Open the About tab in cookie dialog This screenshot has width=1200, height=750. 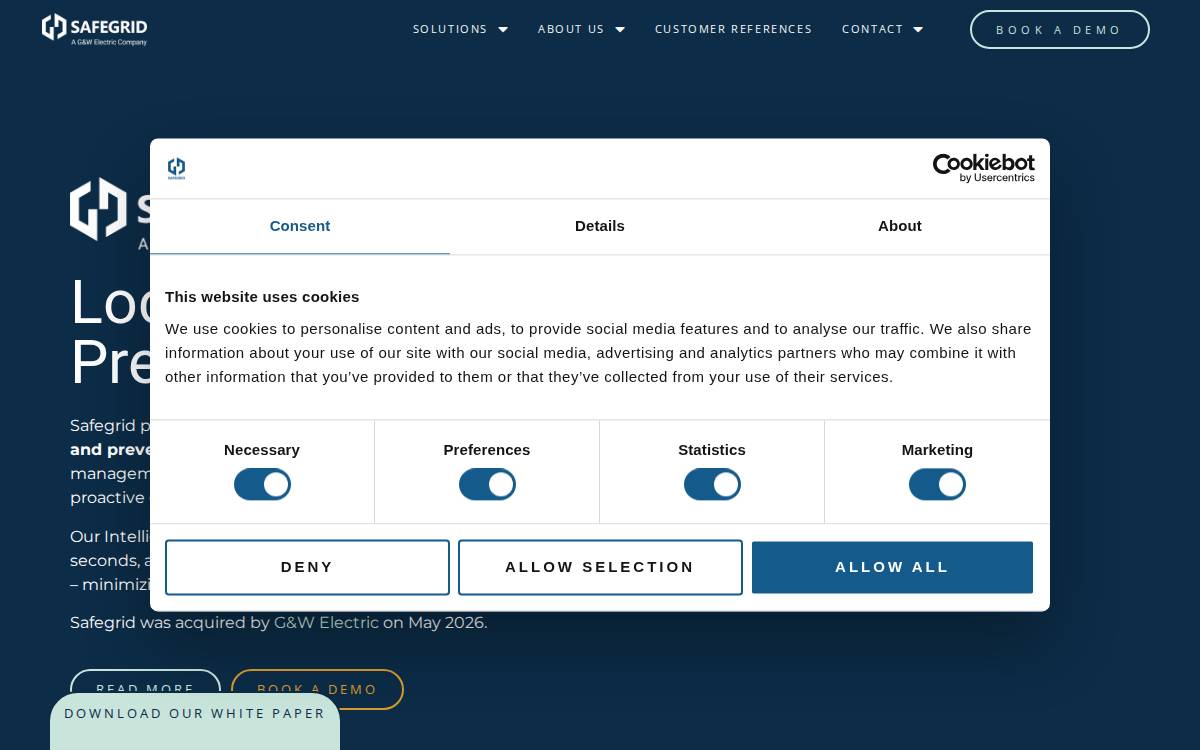[x=900, y=226]
